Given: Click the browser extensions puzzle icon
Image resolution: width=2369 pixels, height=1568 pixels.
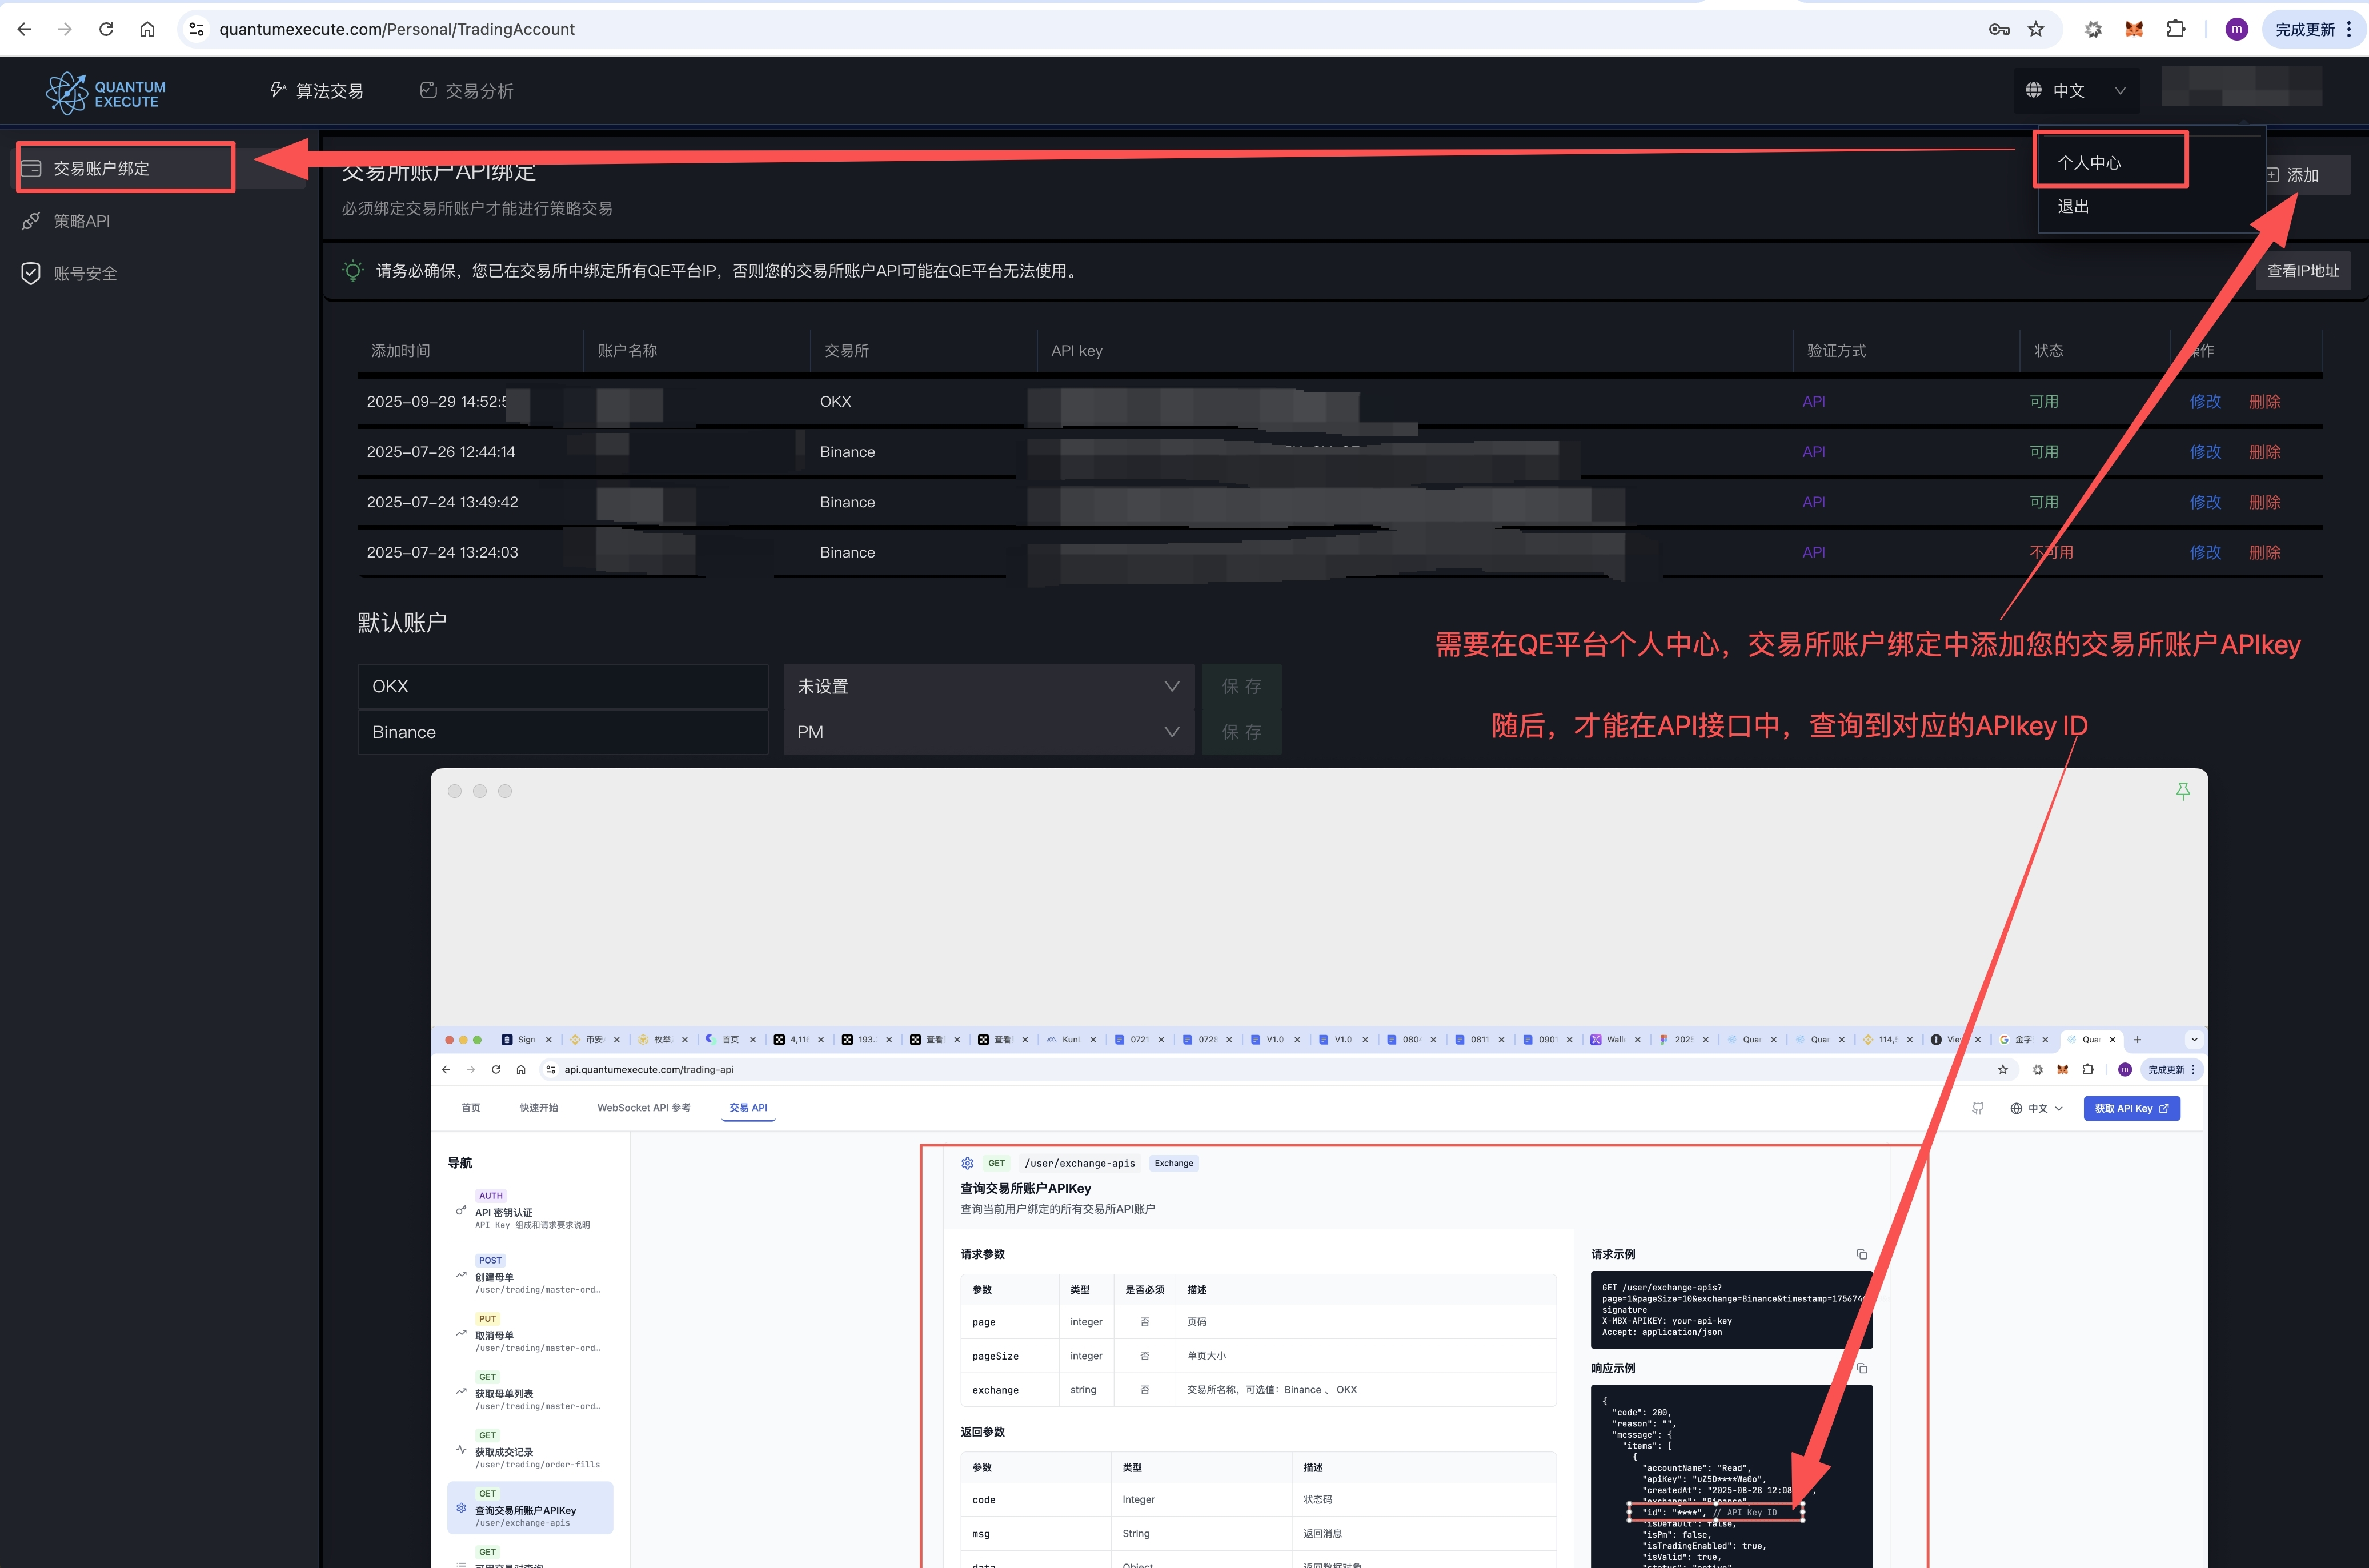Looking at the screenshot, I should click(2177, 29).
